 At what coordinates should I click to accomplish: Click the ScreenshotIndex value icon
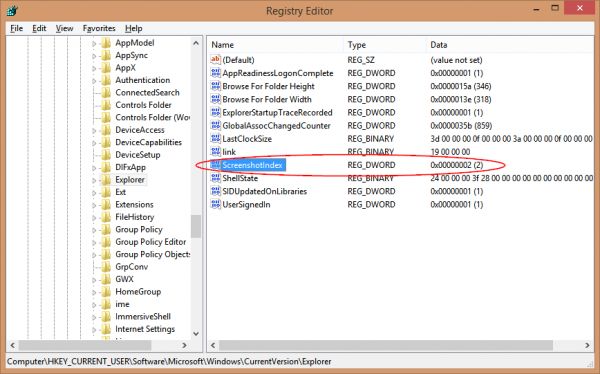pyautogui.click(x=215, y=165)
